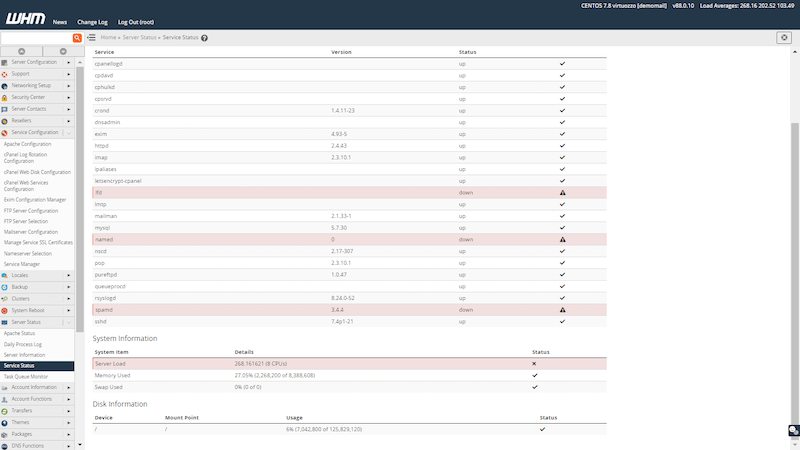Viewport: 800px width, 450px height.
Task: Open Daily Process Log link
Action: [x=22, y=344]
